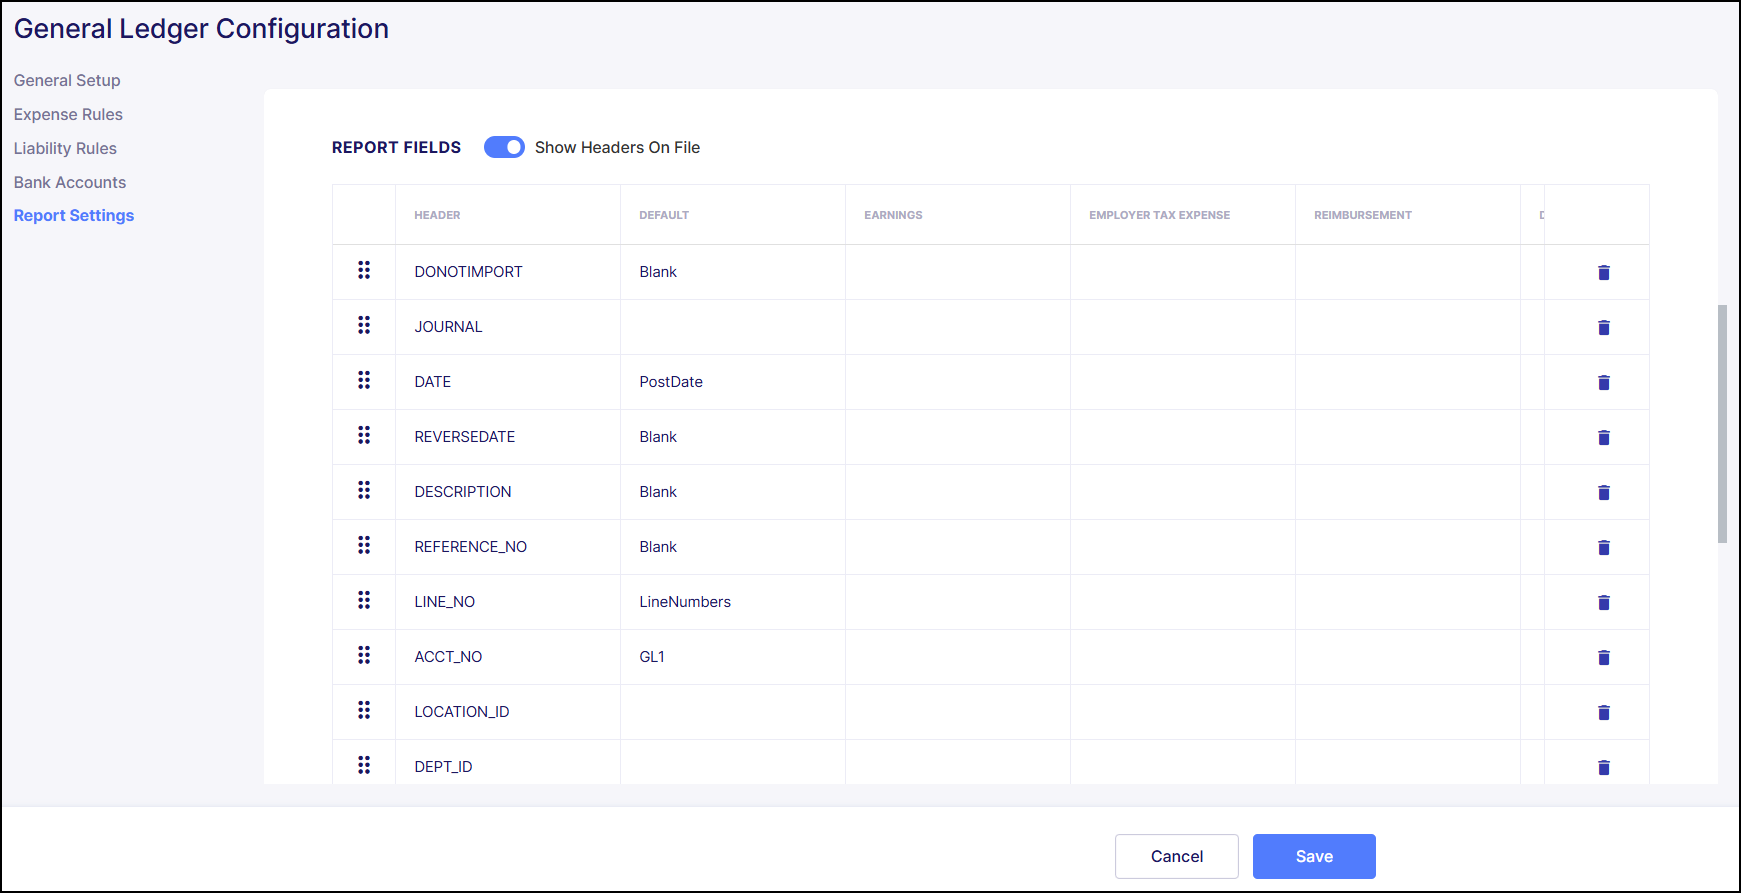Click the trash icon for REVERSEDATE

1603,437
